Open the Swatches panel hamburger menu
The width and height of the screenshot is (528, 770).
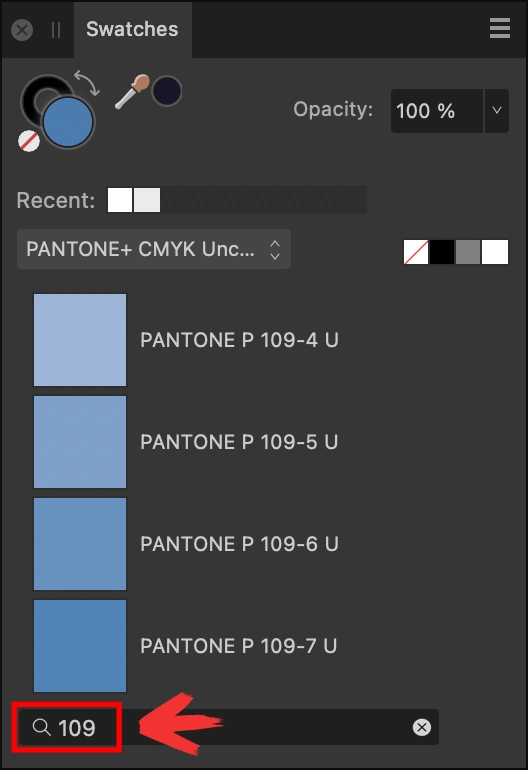[500, 28]
